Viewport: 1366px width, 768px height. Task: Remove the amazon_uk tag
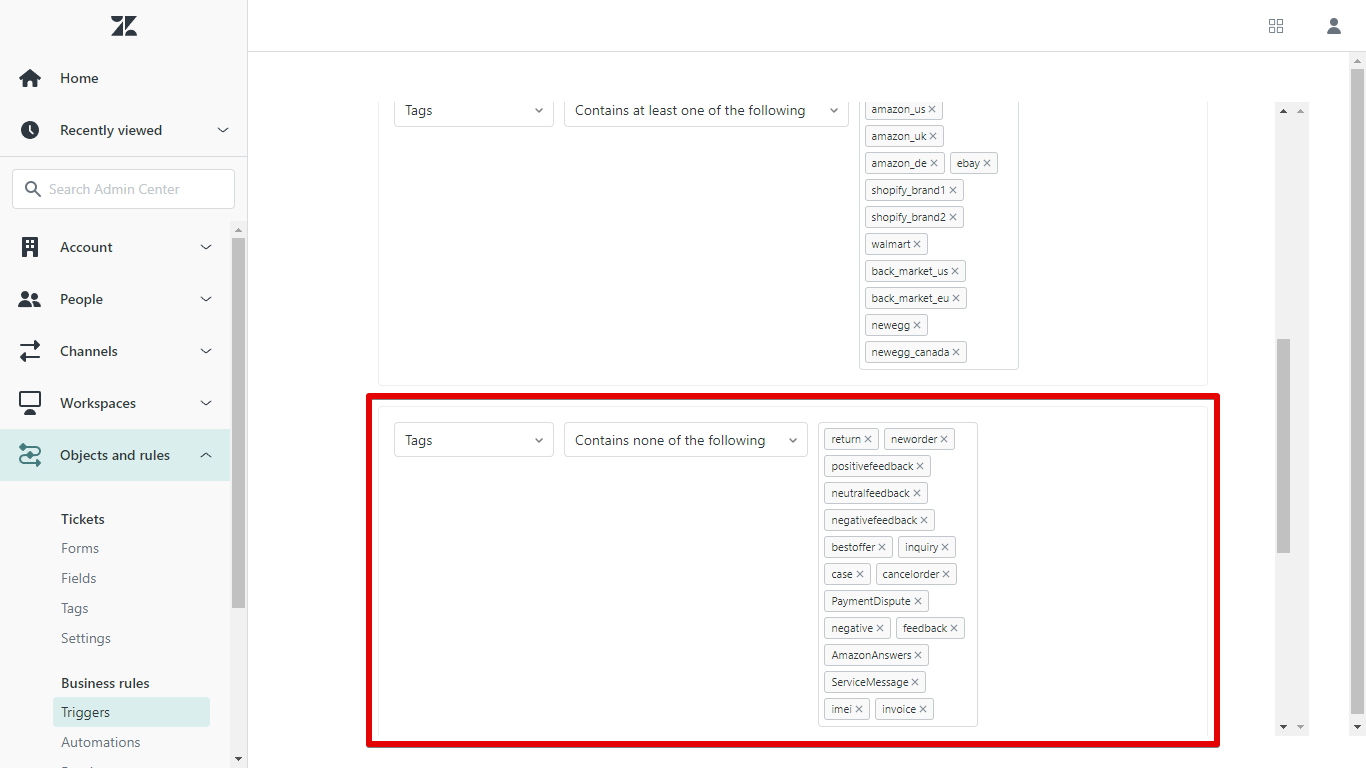pos(933,136)
